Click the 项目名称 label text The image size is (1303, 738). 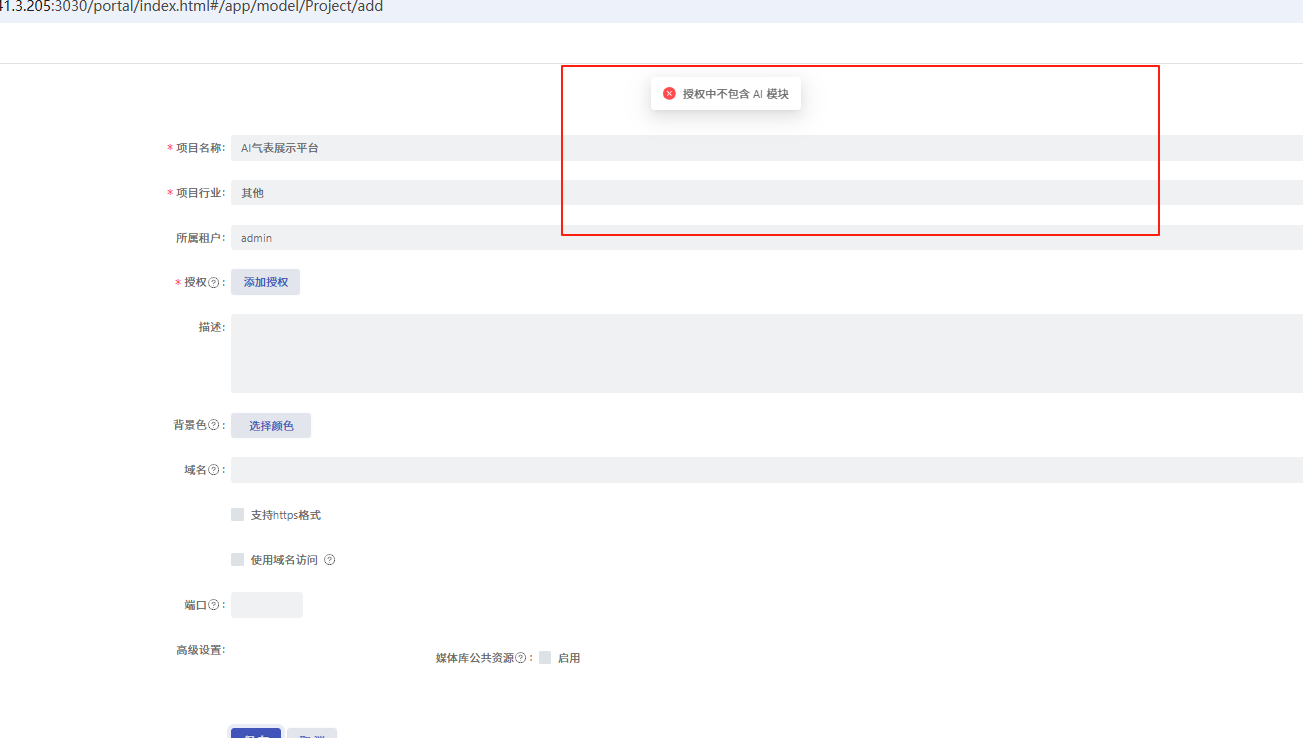(x=200, y=148)
